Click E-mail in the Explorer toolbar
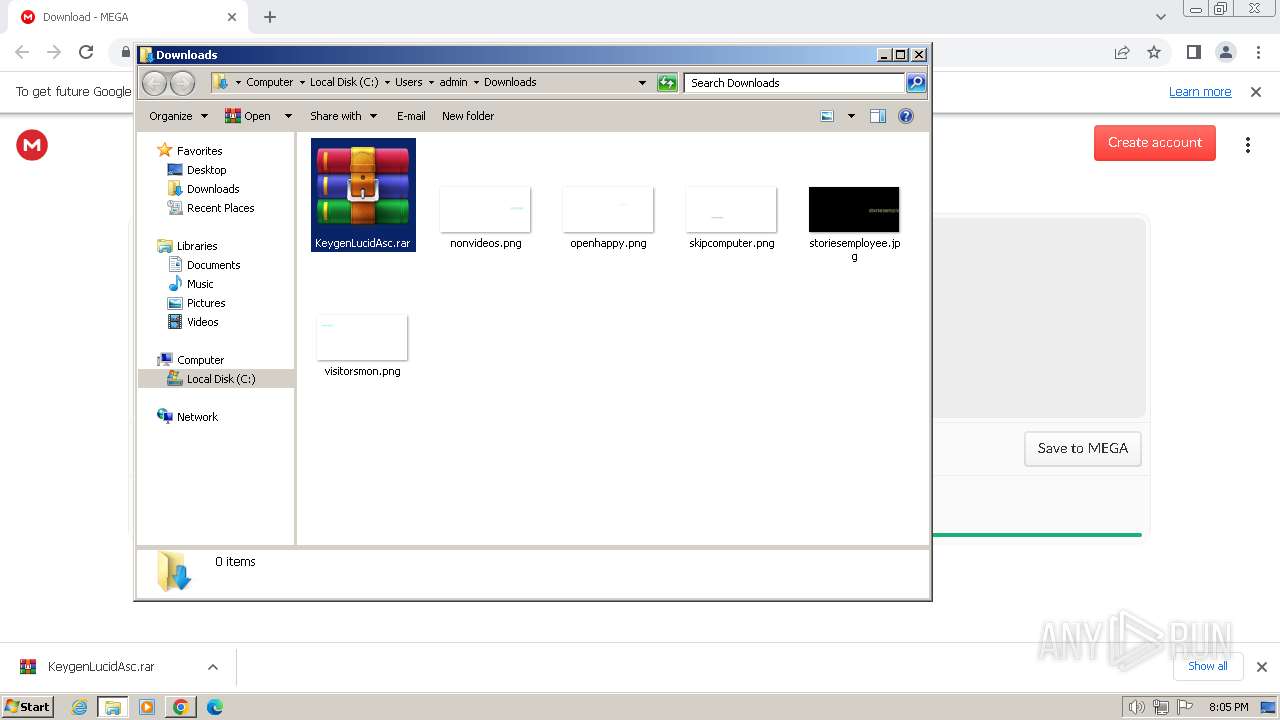Image resolution: width=1280 pixels, height=720 pixels. 411,116
